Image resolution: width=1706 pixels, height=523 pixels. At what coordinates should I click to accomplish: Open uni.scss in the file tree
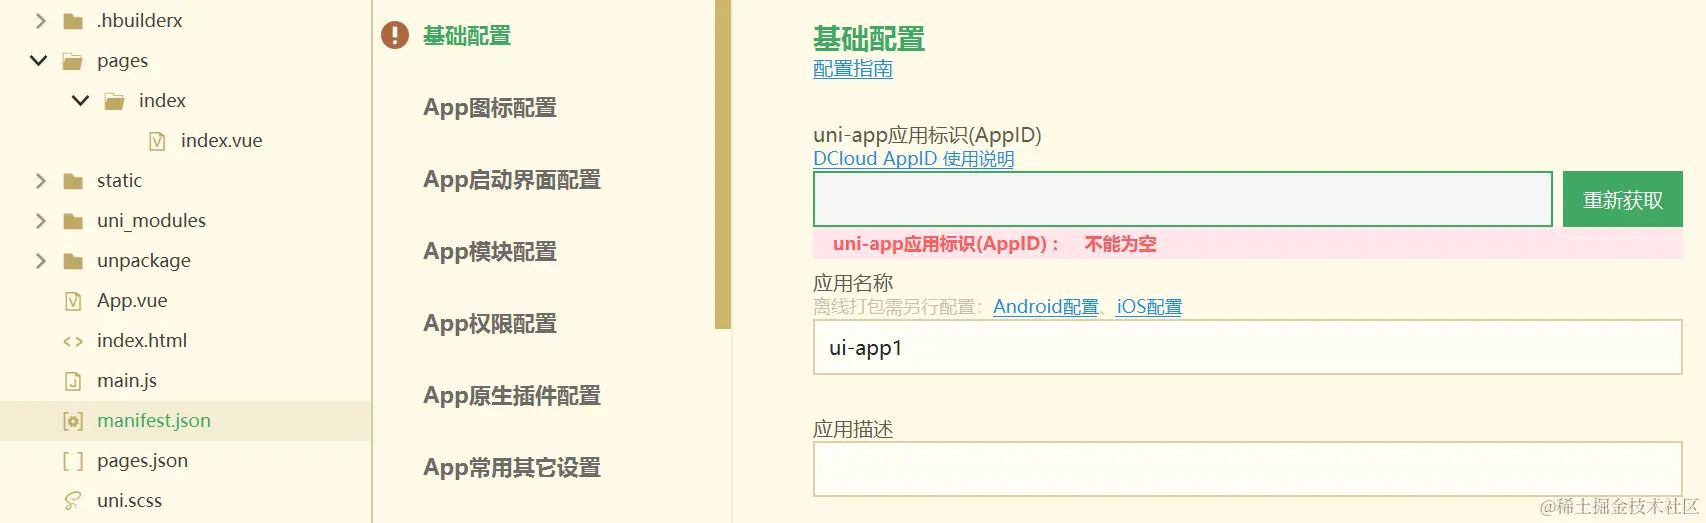click(129, 501)
